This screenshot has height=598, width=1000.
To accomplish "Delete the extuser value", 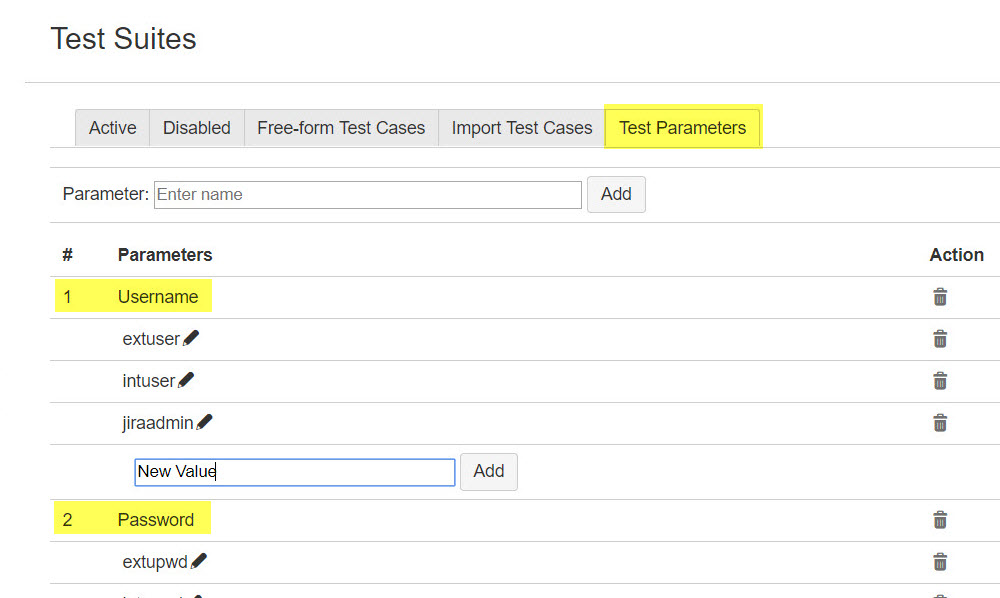I will (x=940, y=339).
